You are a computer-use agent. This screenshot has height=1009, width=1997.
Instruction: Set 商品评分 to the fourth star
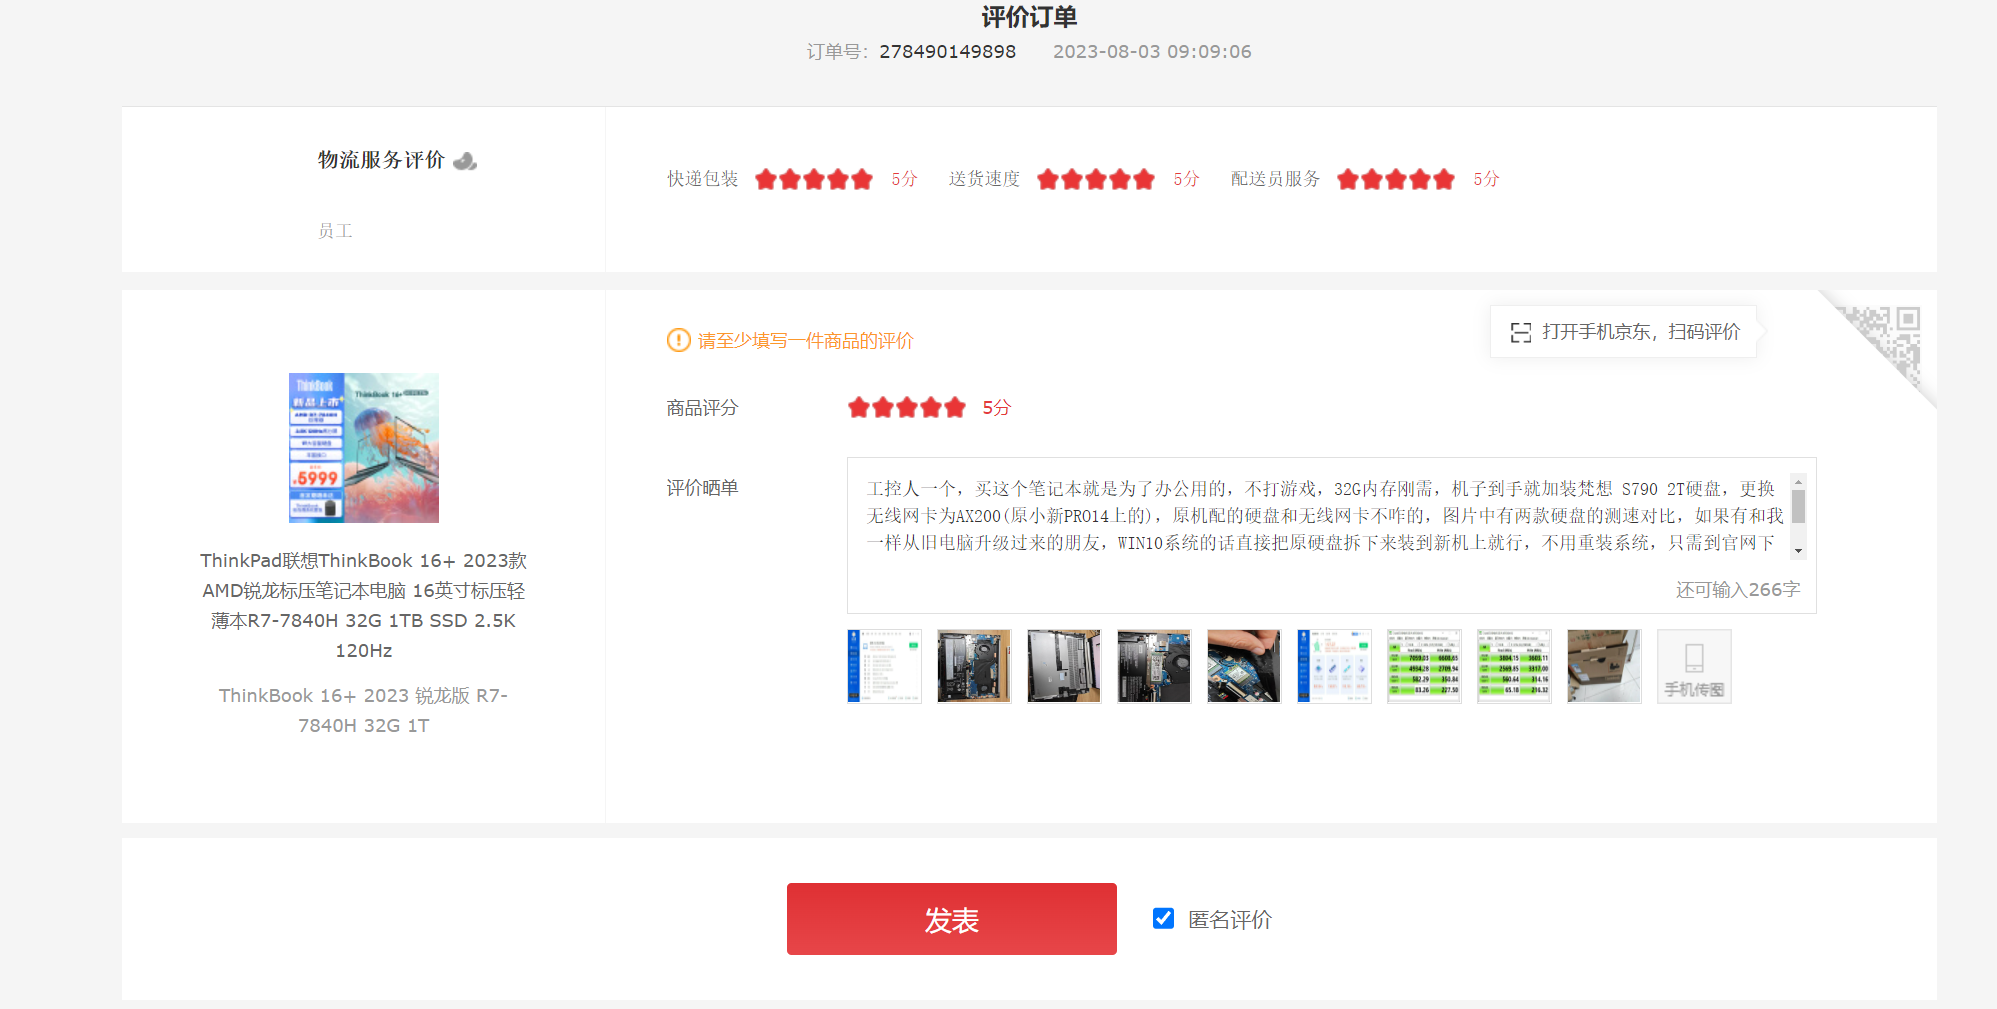[931, 407]
